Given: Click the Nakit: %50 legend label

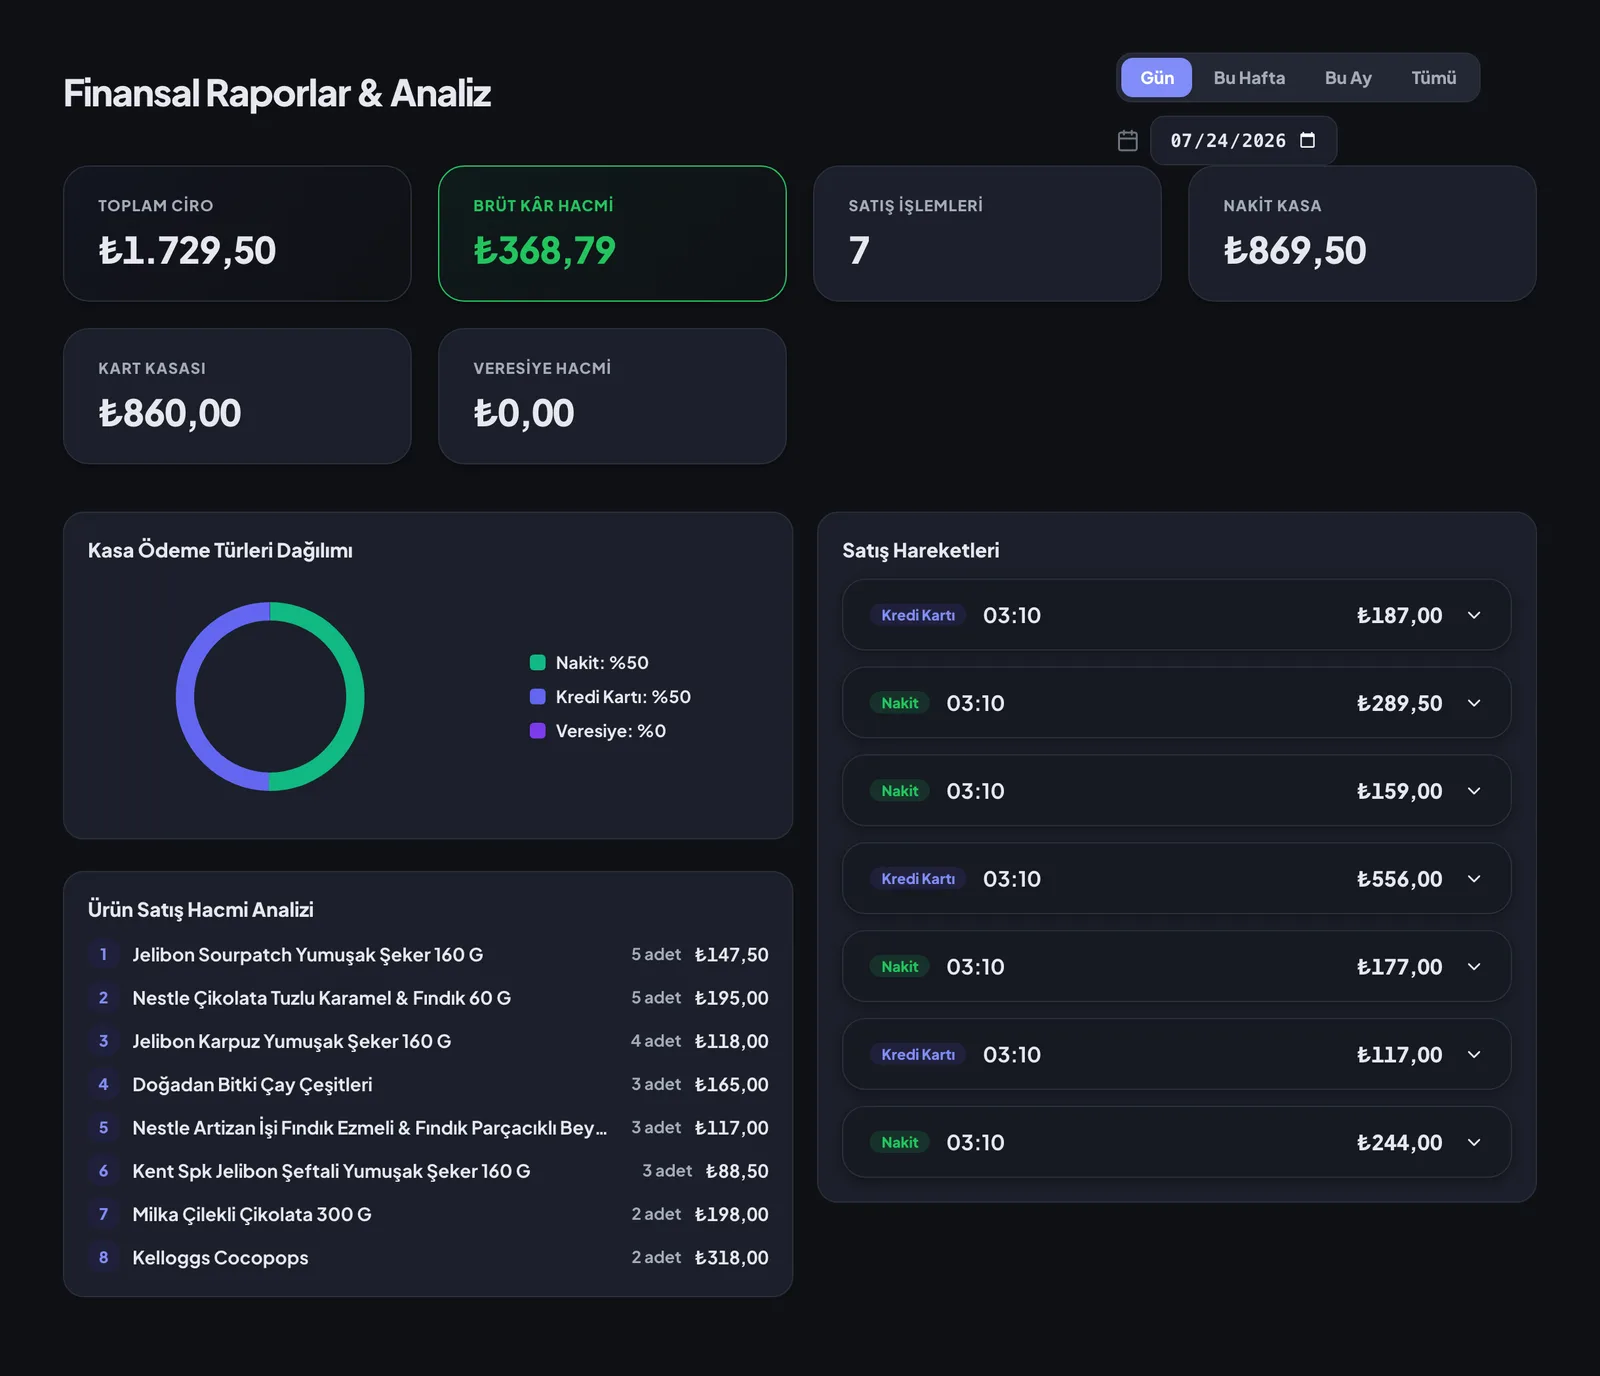Looking at the screenshot, I should [x=602, y=663].
